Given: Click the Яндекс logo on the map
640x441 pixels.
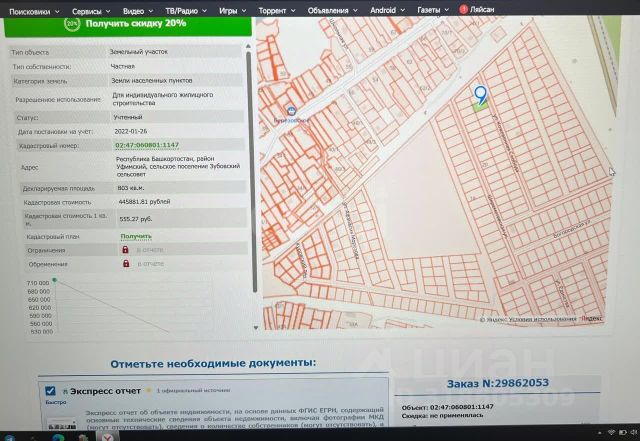Looking at the screenshot, I should 591,318.
